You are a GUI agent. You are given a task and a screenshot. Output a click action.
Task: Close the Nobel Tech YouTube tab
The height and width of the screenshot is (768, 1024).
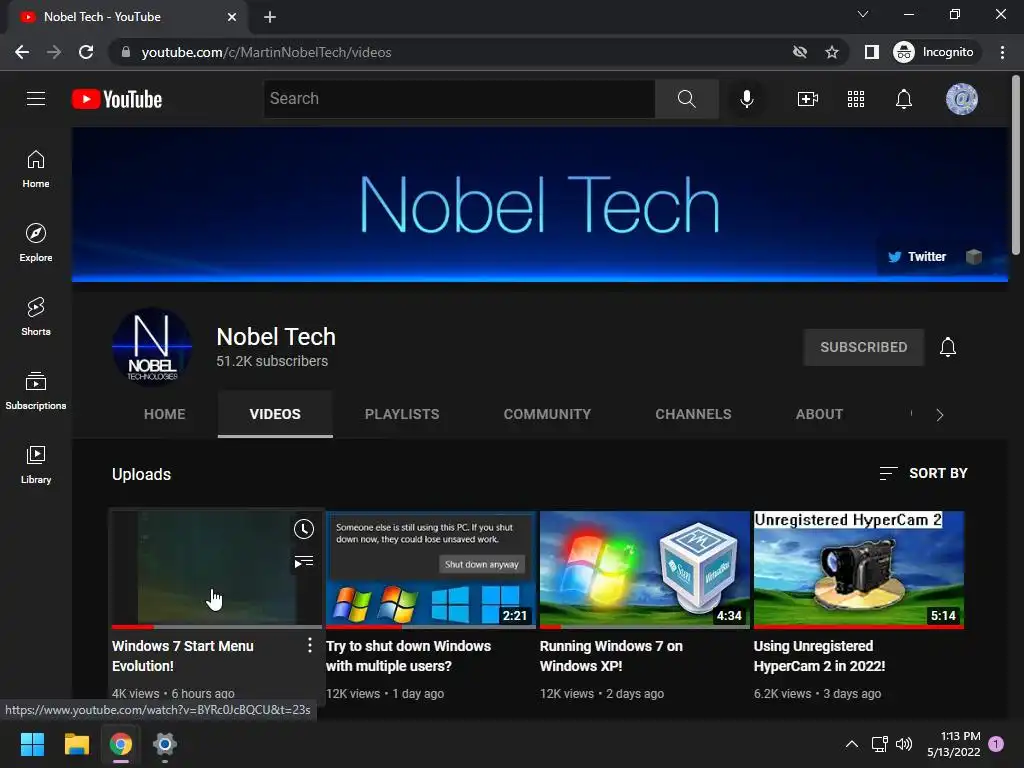click(x=231, y=17)
